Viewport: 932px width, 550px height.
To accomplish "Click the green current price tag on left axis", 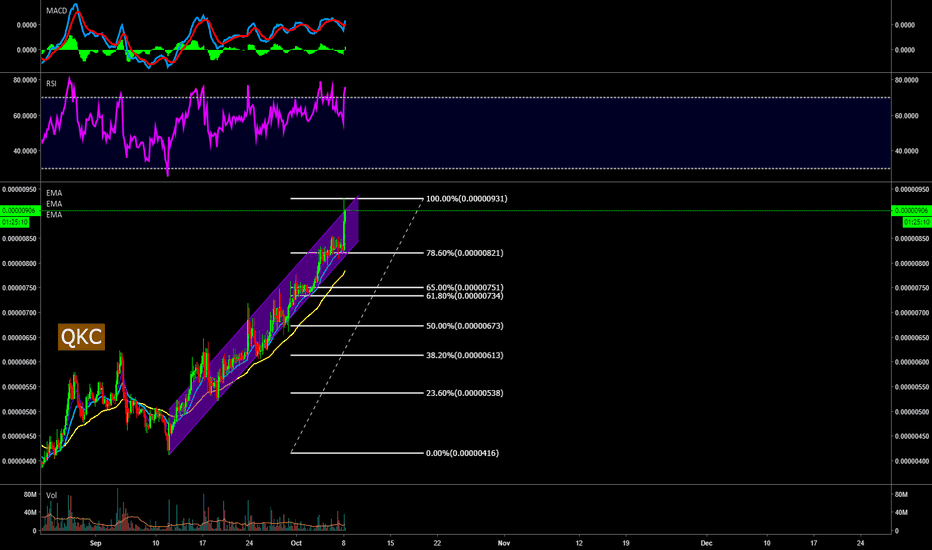I will [x=18, y=210].
